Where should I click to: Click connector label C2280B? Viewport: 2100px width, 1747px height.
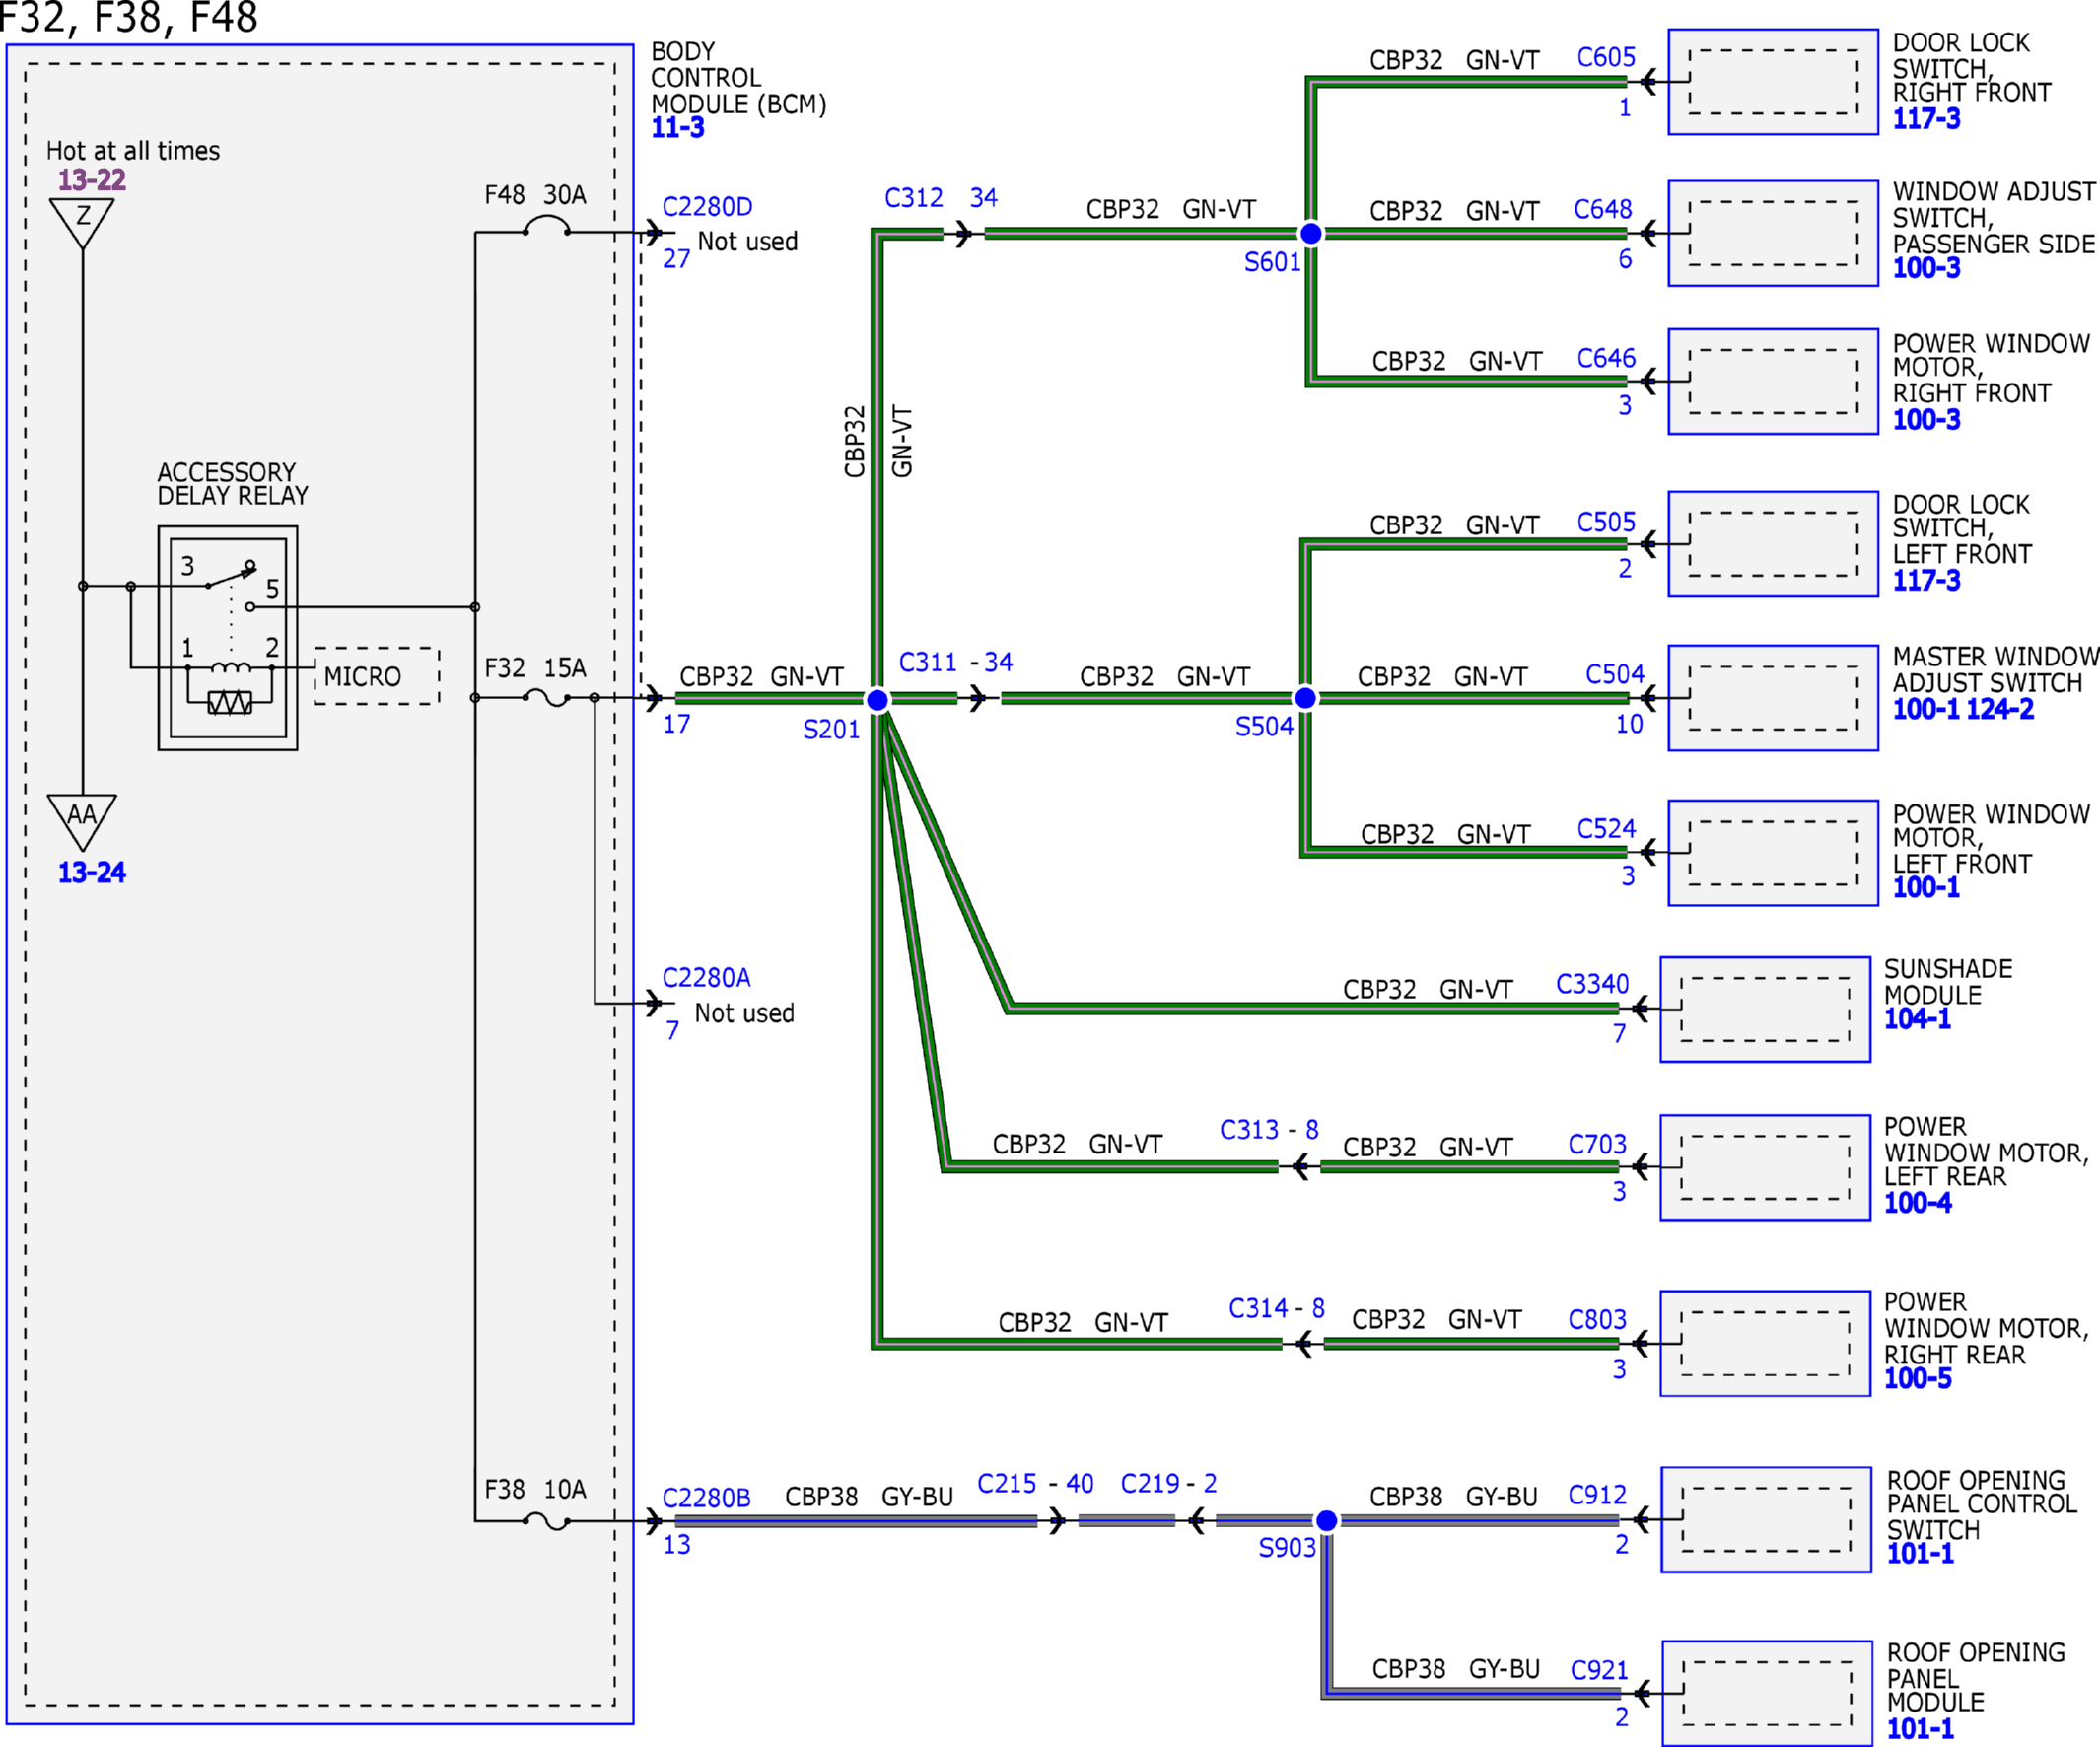coord(706,1498)
